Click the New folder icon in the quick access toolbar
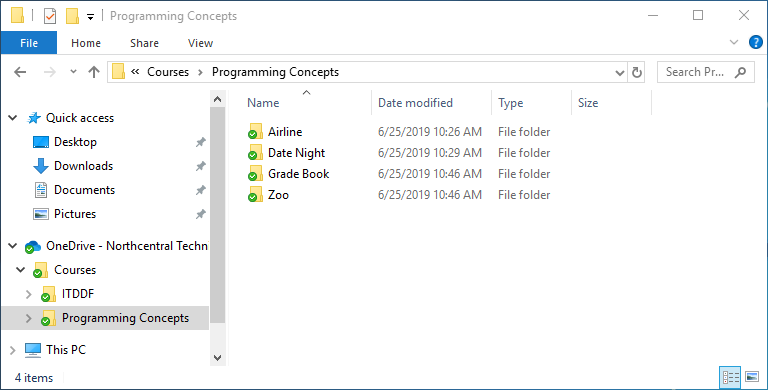Screen dimensions: 768x390 (x=72, y=16)
